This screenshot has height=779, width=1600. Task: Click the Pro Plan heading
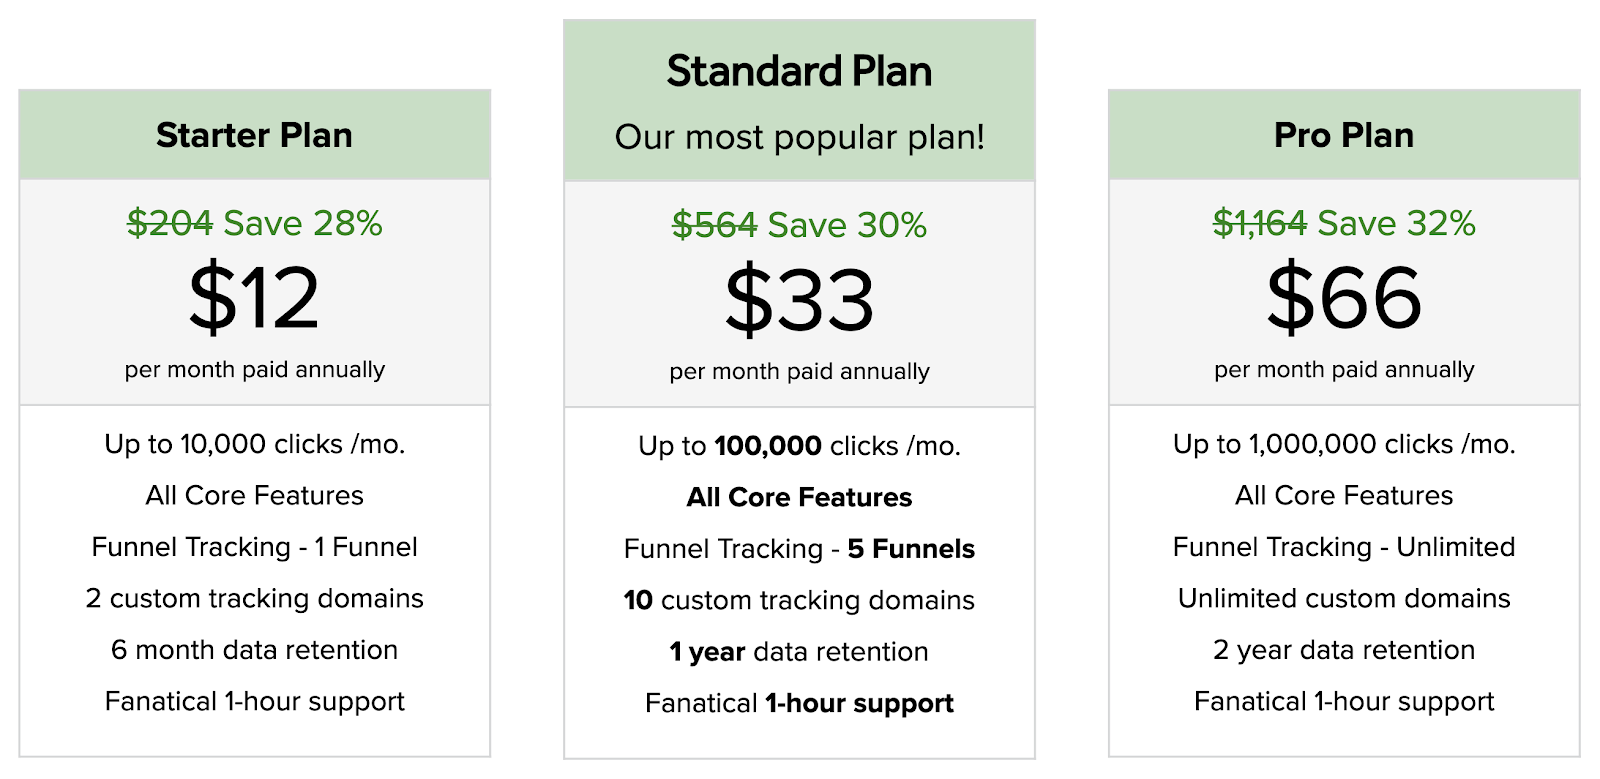click(1344, 135)
